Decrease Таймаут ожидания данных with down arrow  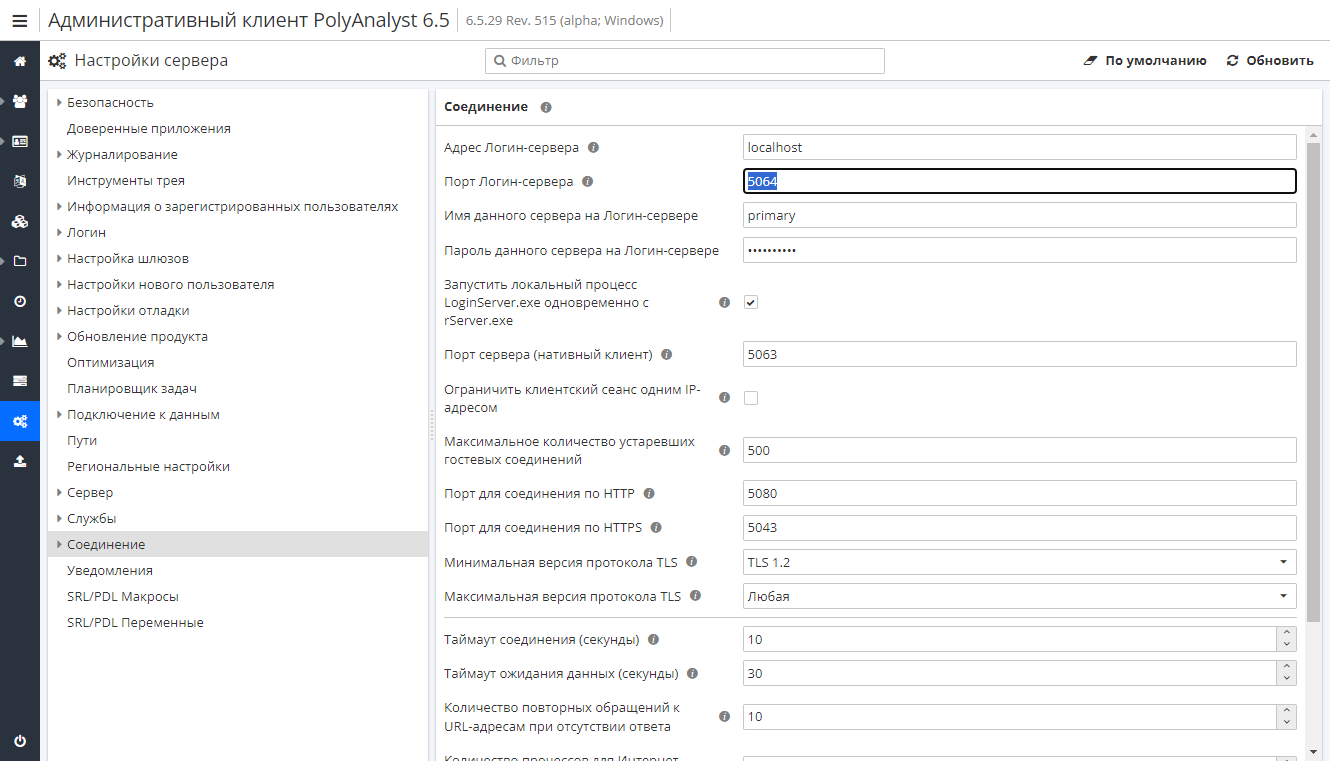1287,680
